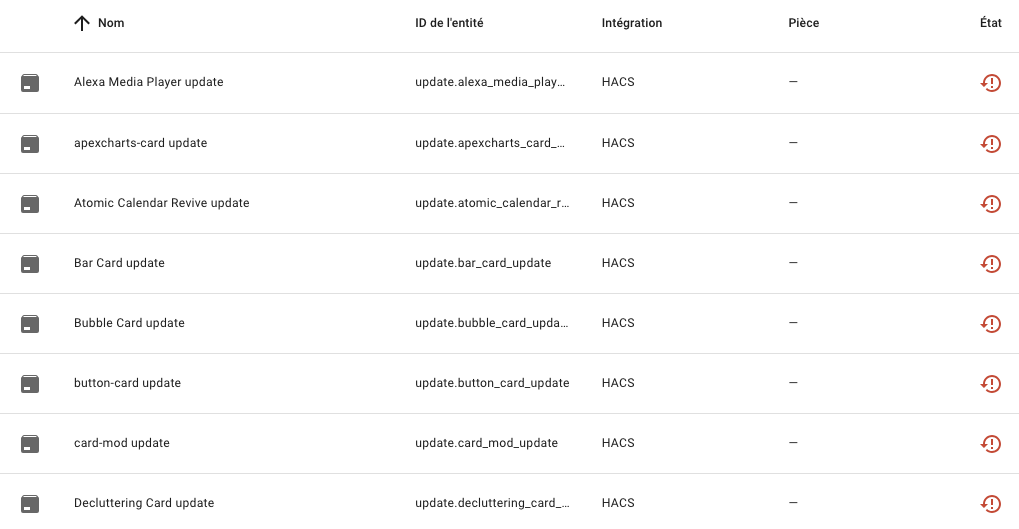Click the restored-state icon for Bar Card update
This screenshot has height=529, width=1019.
click(x=990, y=263)
